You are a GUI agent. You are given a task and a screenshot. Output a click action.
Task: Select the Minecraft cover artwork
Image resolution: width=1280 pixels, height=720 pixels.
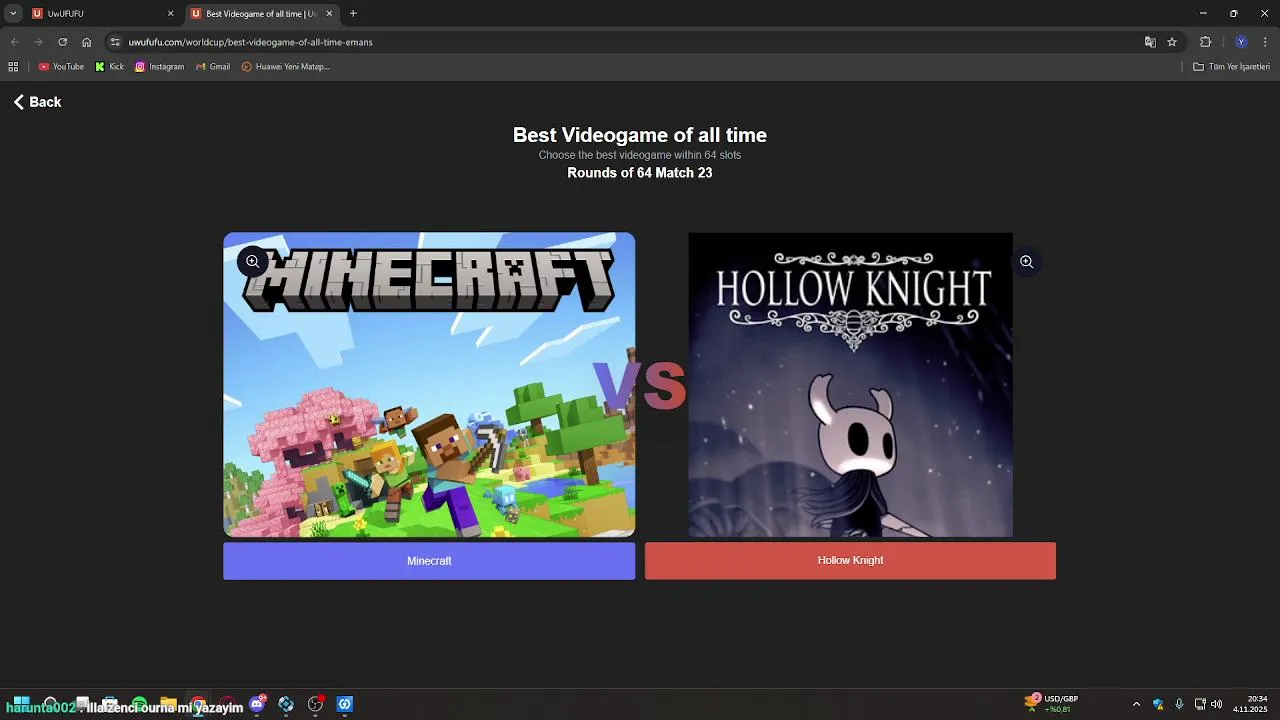tap(429, 385)
